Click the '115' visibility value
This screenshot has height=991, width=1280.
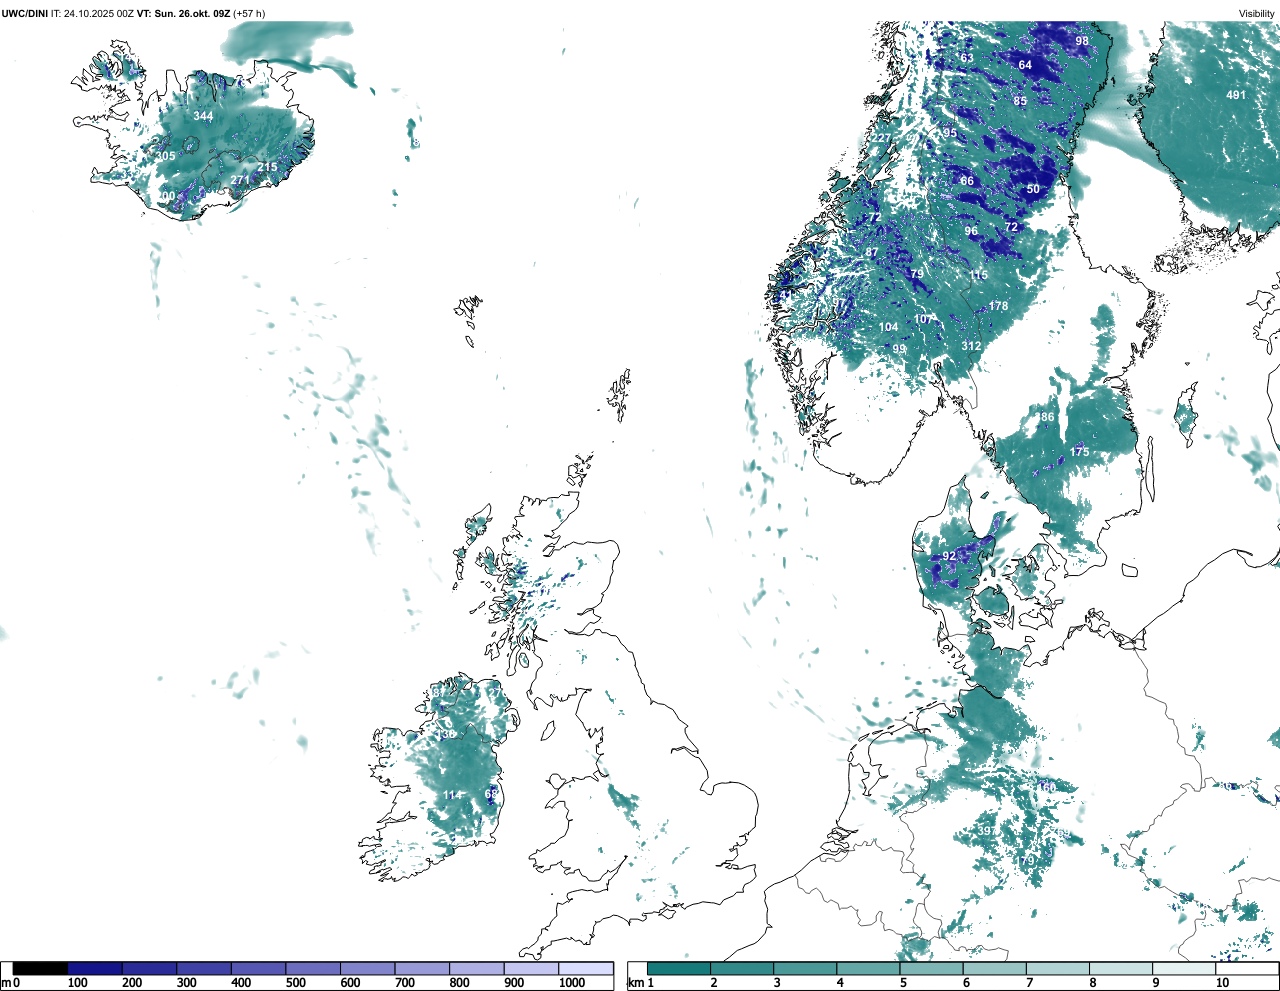click(978, 275)
